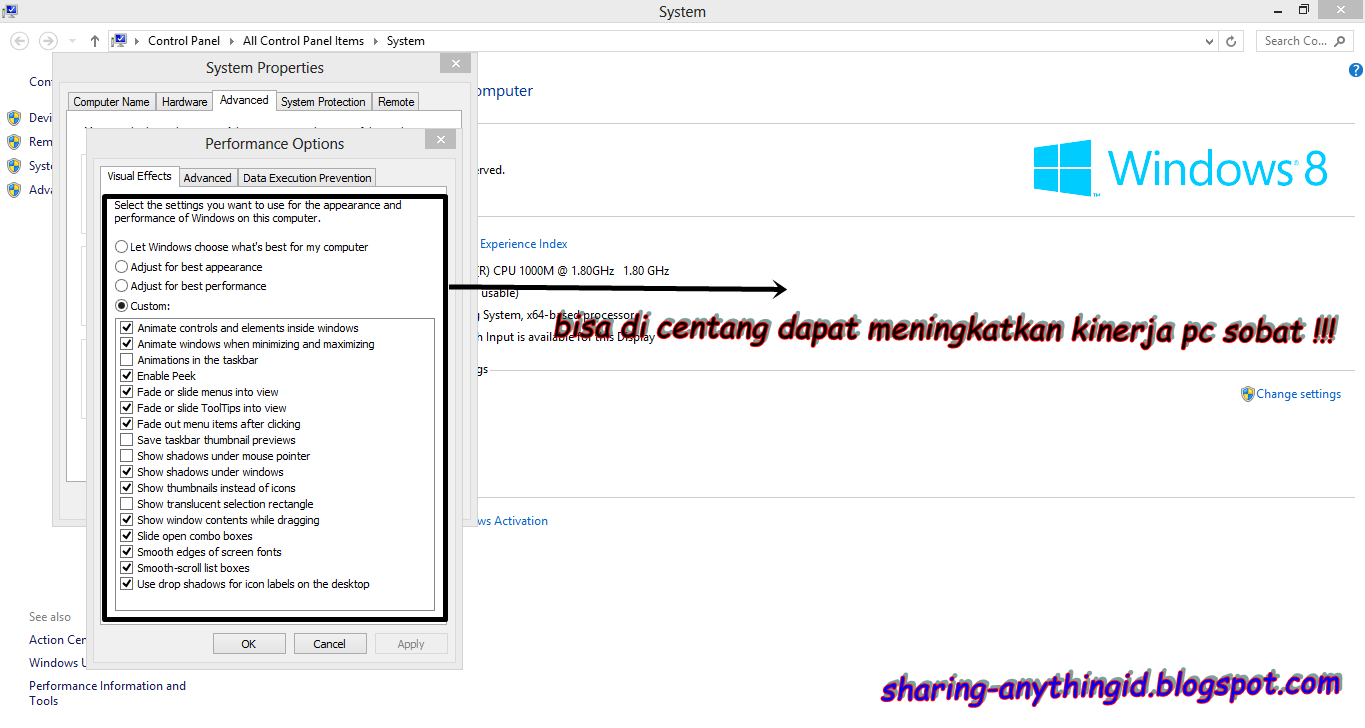Switch to Computer Name tab in System Properties
Screen dimensions: 1365x728
(x=111, y=102)
